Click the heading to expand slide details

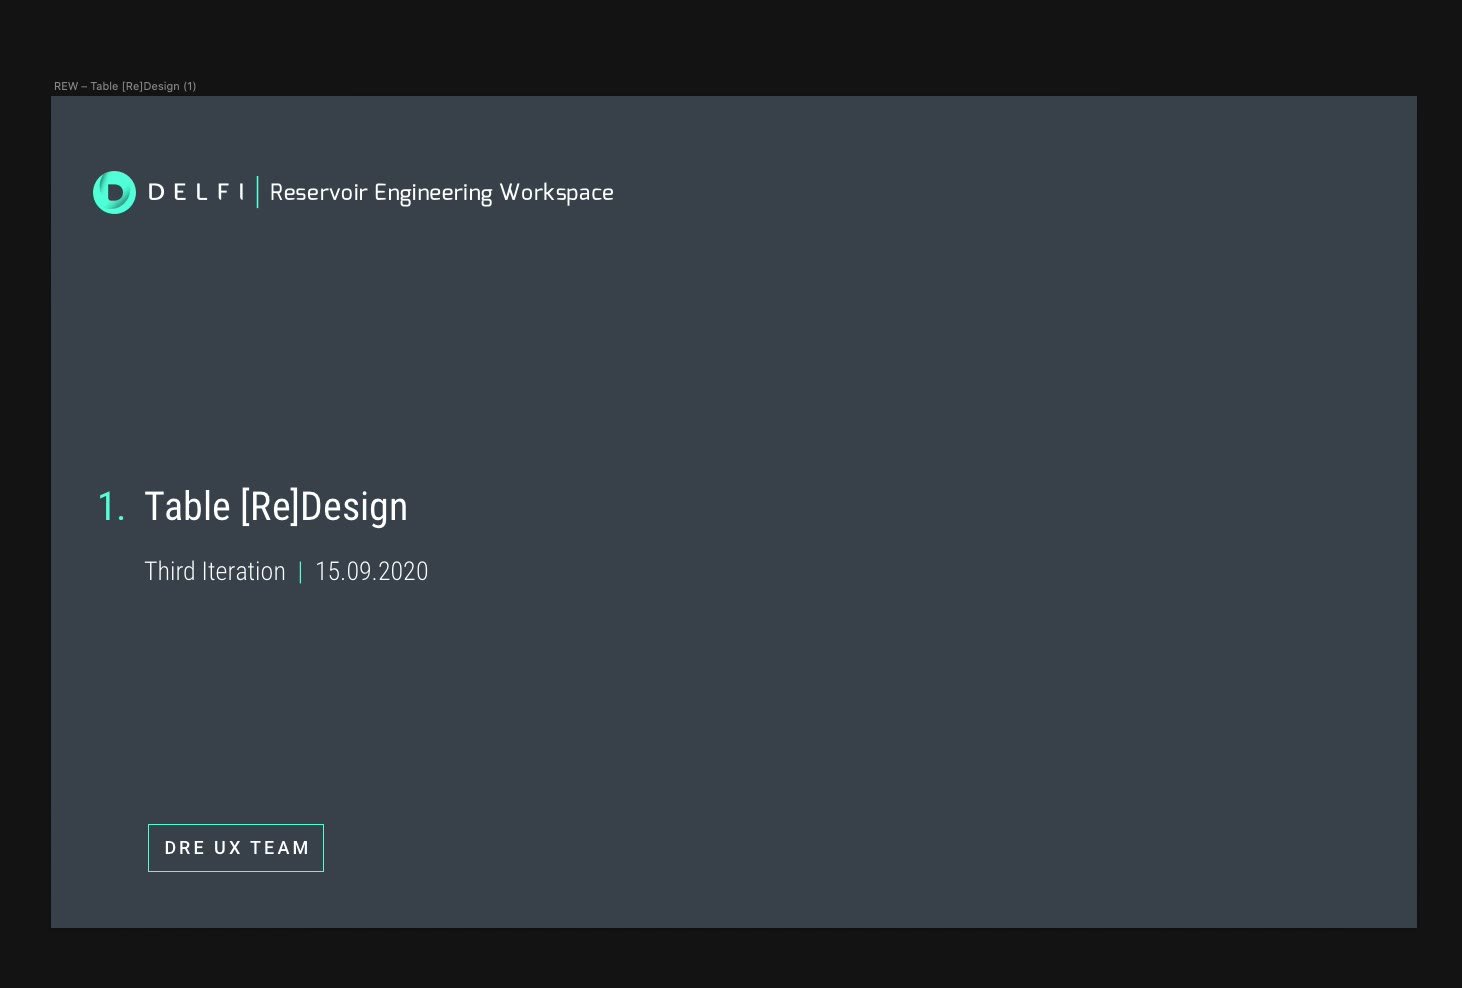point(277,506)
